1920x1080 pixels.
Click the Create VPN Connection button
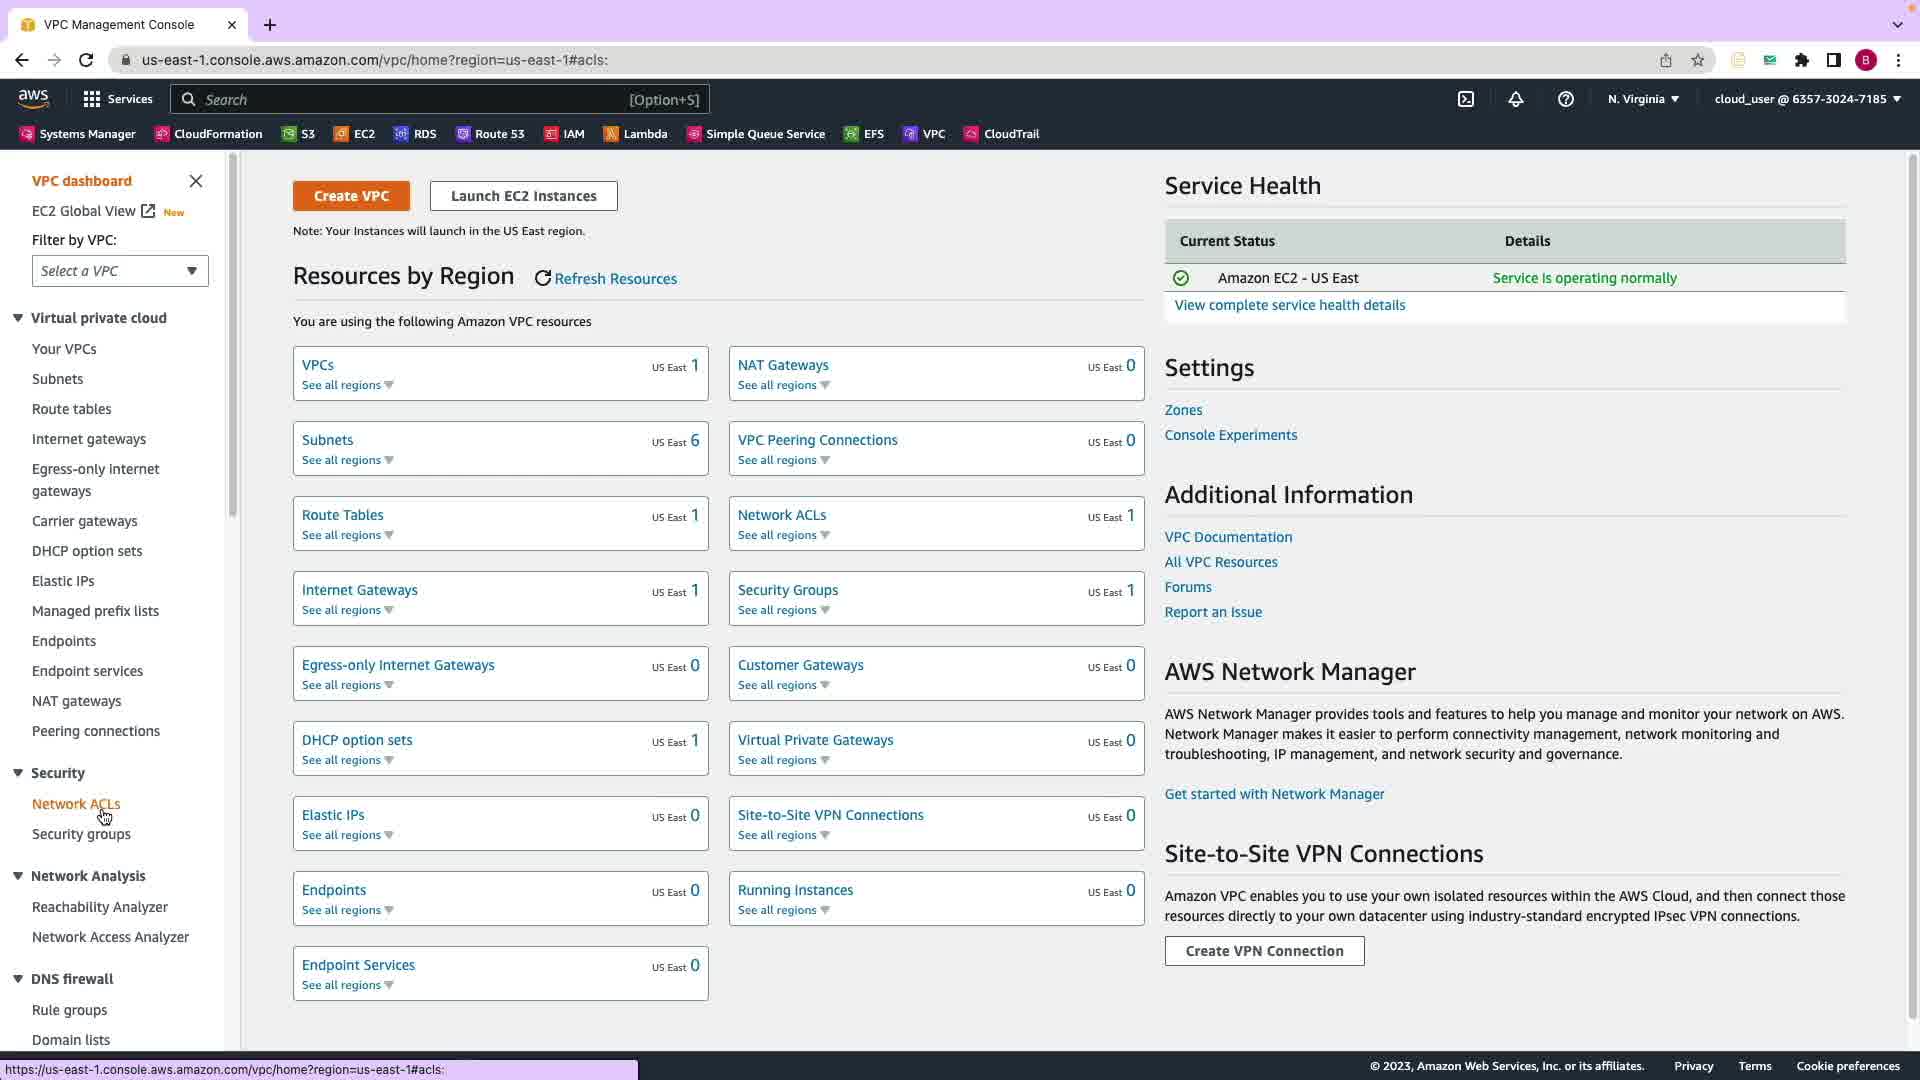(x=1264, y=951)
